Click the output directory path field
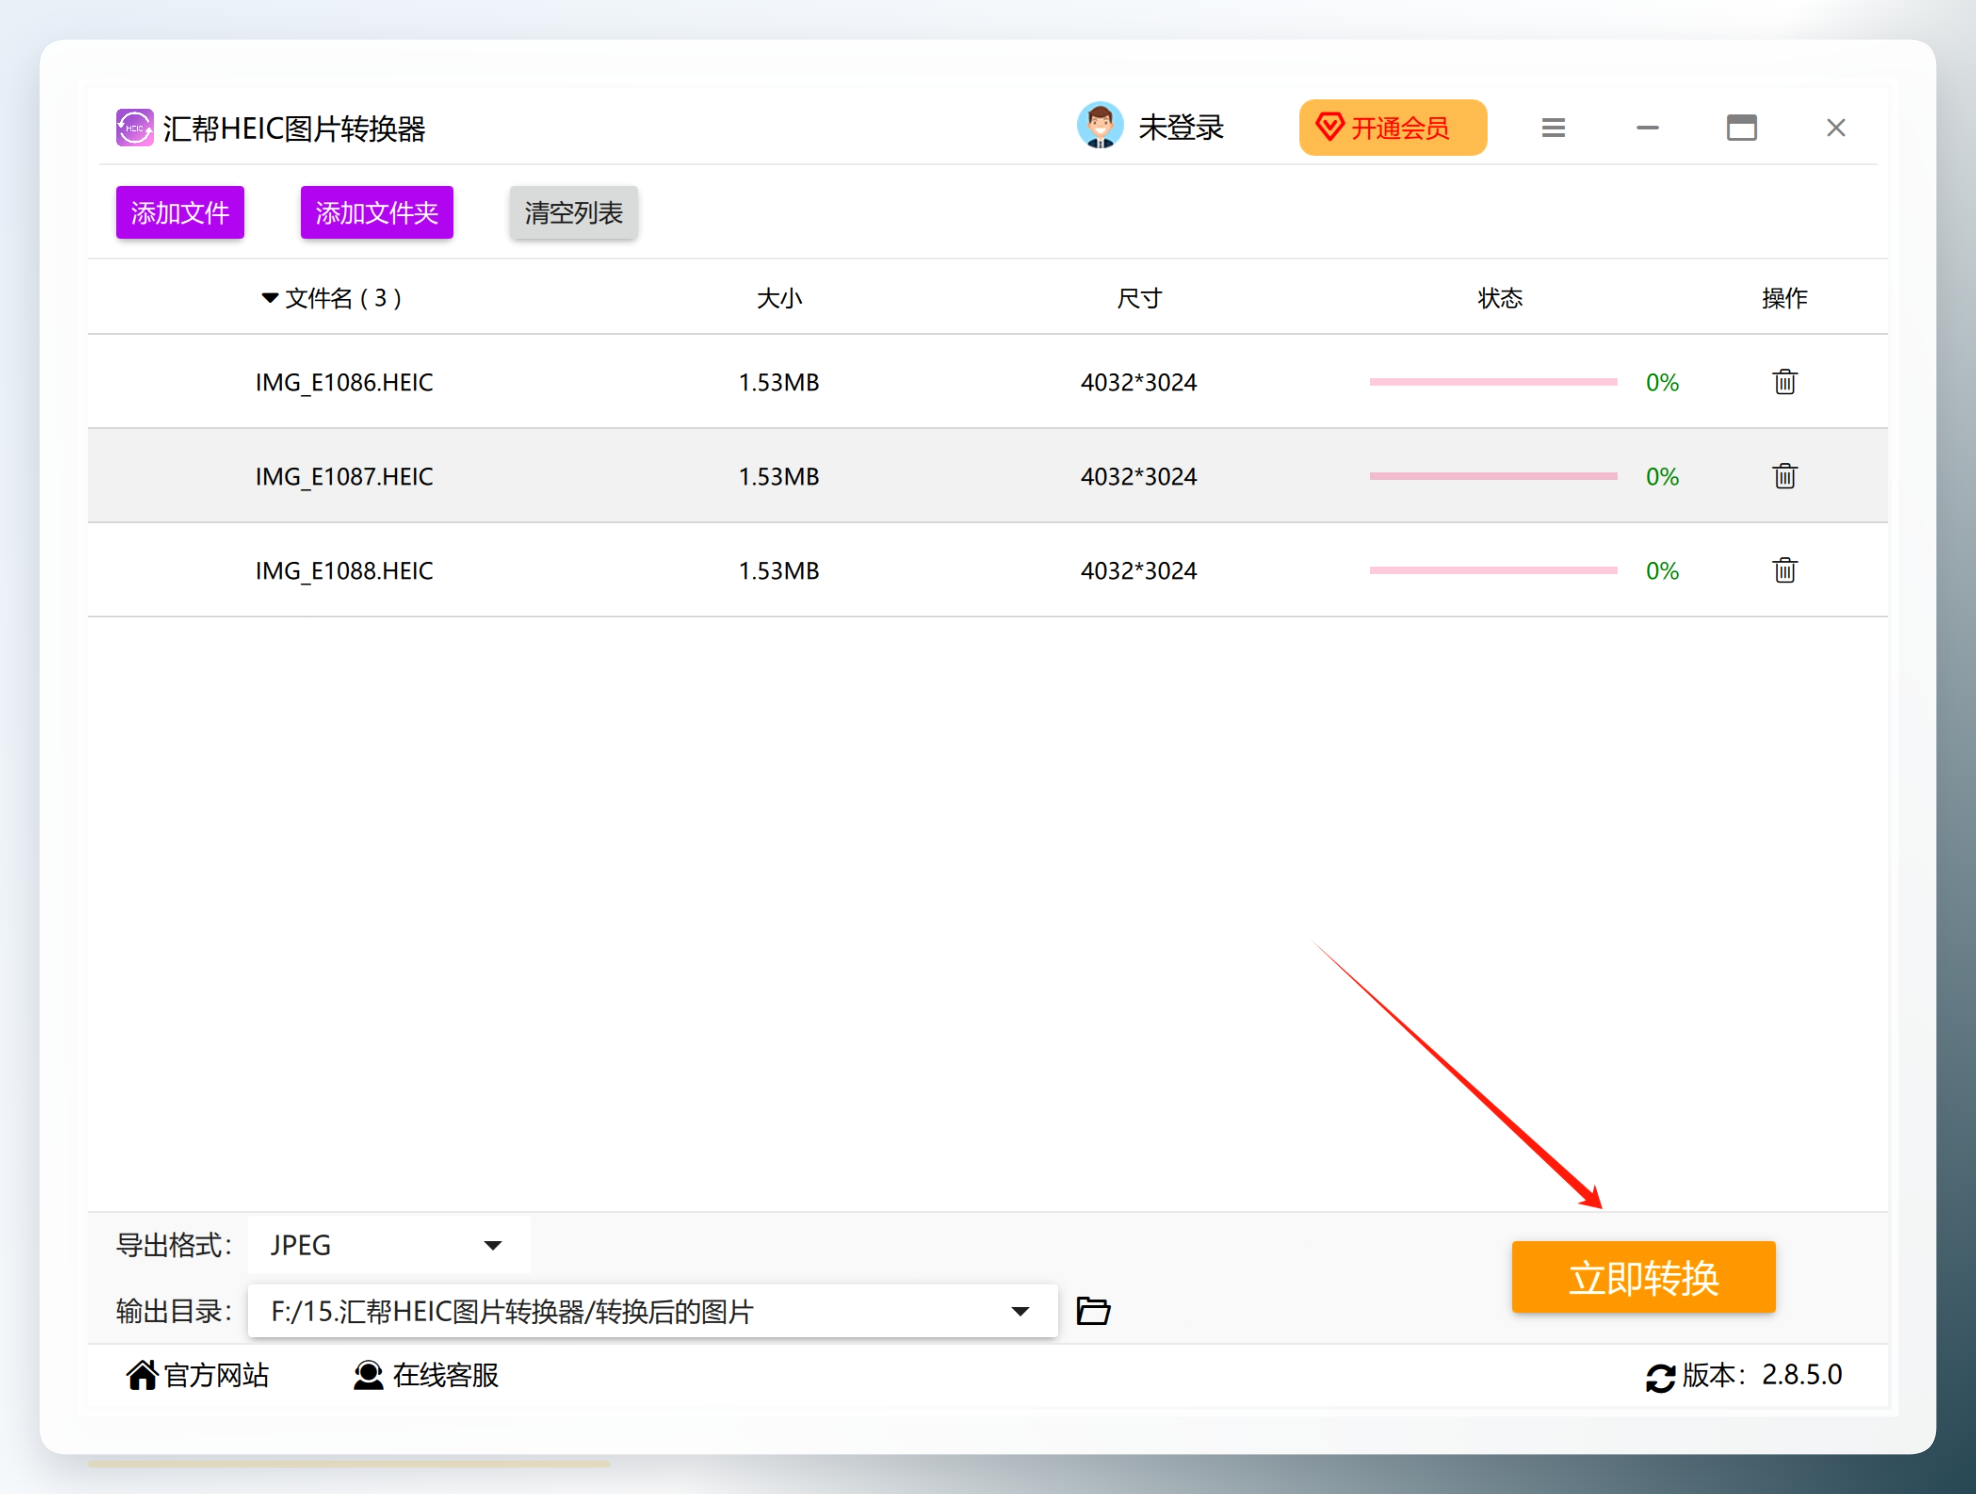 653,1311
